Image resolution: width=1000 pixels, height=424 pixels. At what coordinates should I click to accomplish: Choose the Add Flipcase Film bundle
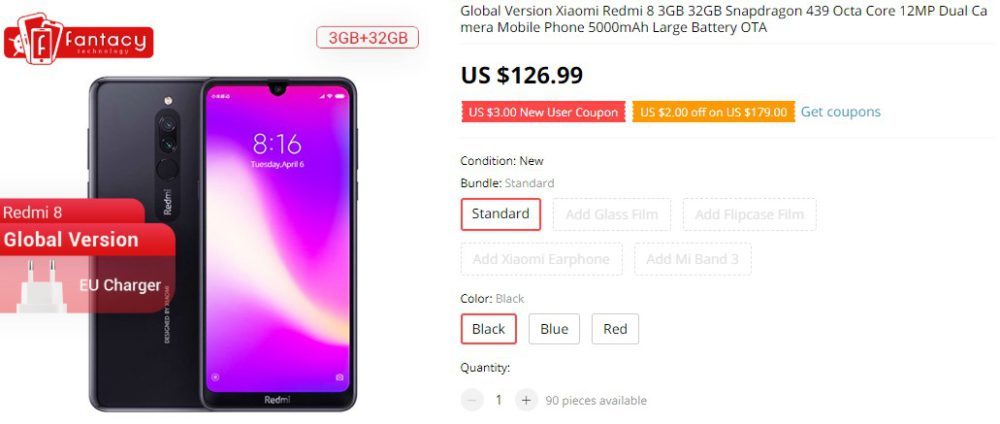pos(749,214)
